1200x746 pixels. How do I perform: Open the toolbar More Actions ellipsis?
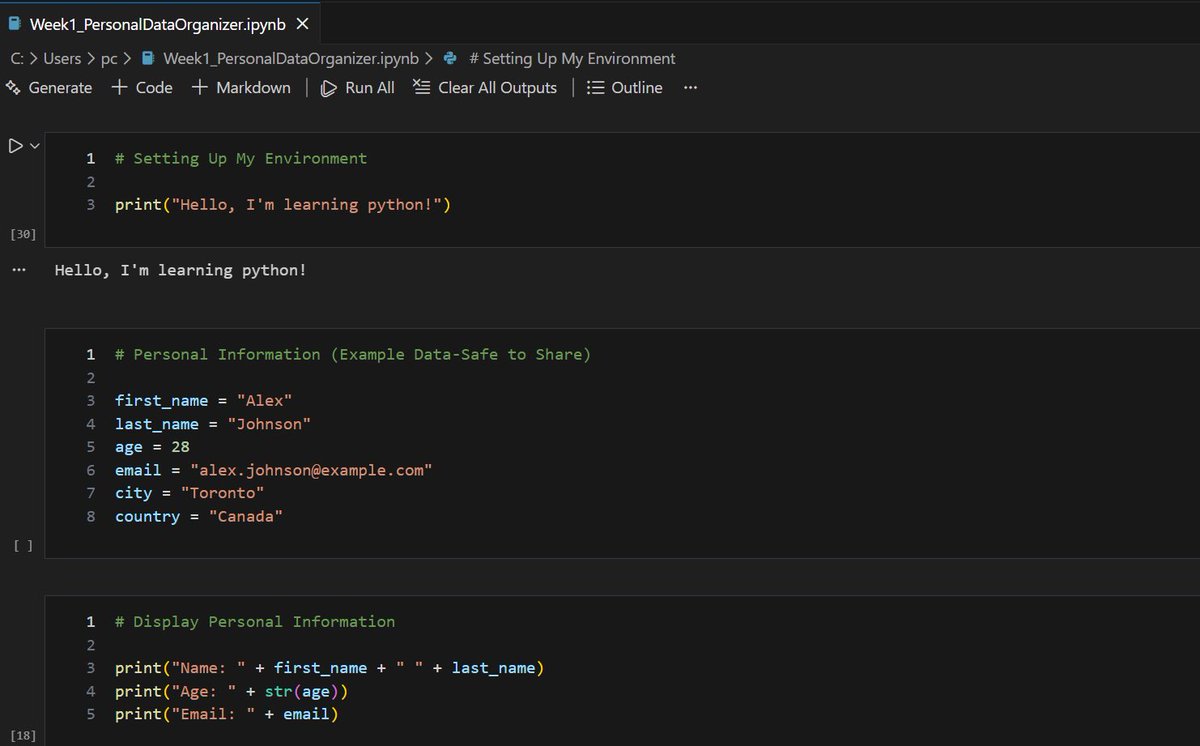(691, 88)
